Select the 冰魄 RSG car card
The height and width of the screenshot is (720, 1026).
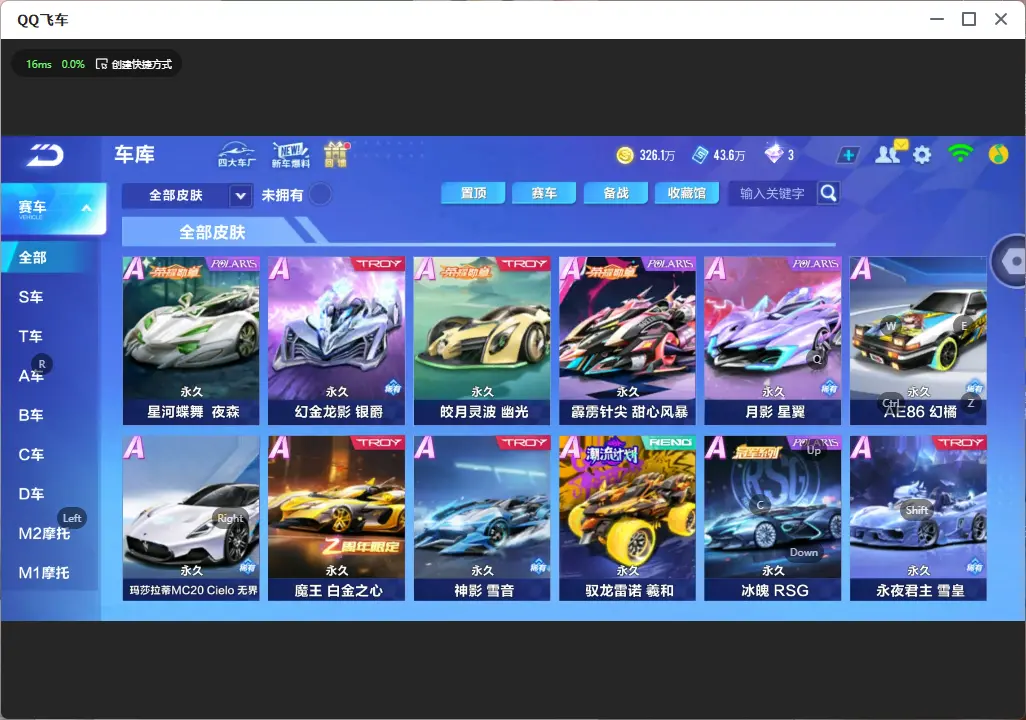click(773, 518)
